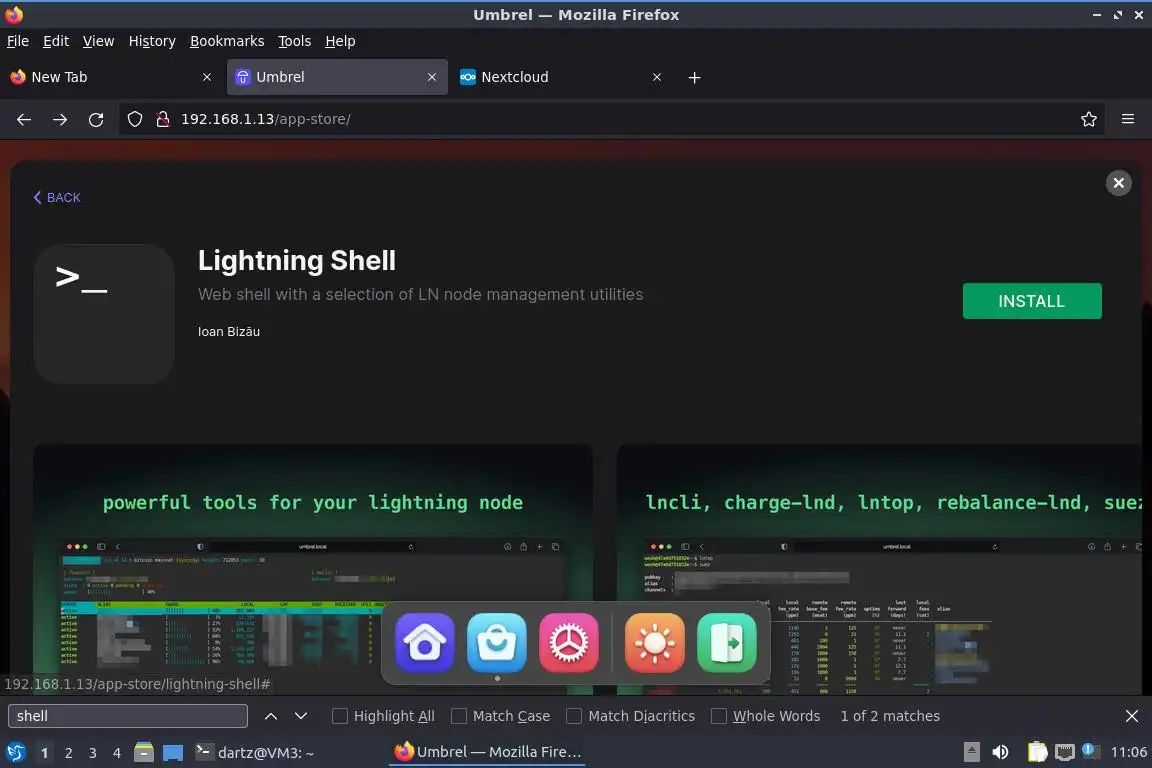The width and height of the screenshot is (1152, 768).
Task: Open the History menu
Action: [152, 41]
